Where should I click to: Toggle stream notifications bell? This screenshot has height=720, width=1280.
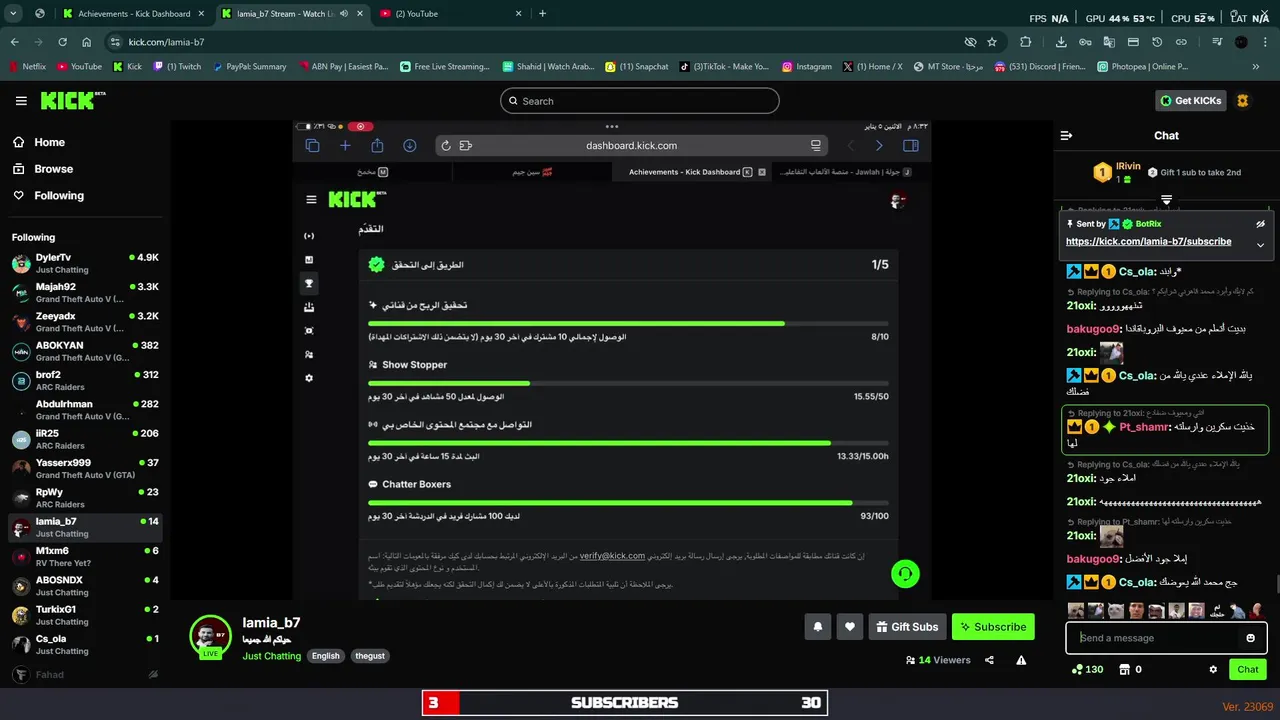[817, 627]
